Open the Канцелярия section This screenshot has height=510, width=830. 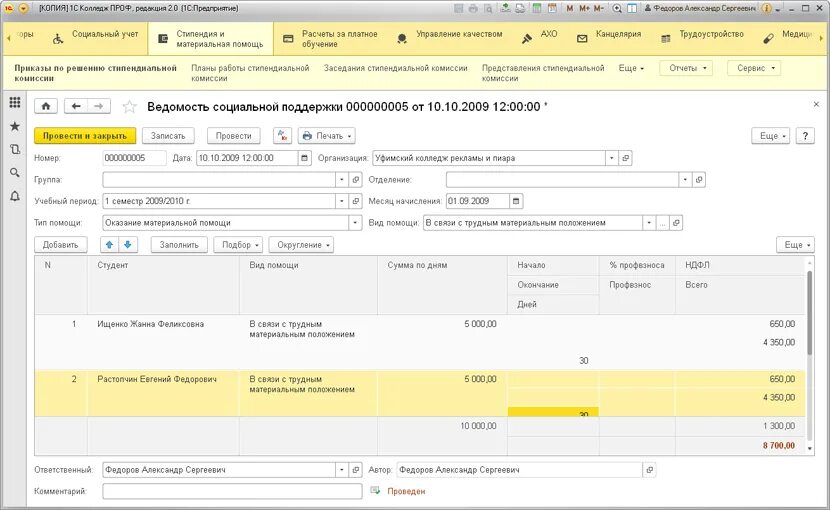pyautogui.click(x=609, y=38)
